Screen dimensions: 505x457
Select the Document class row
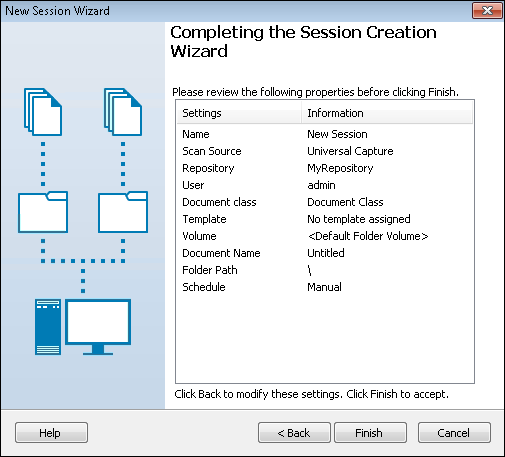point(325,202)
